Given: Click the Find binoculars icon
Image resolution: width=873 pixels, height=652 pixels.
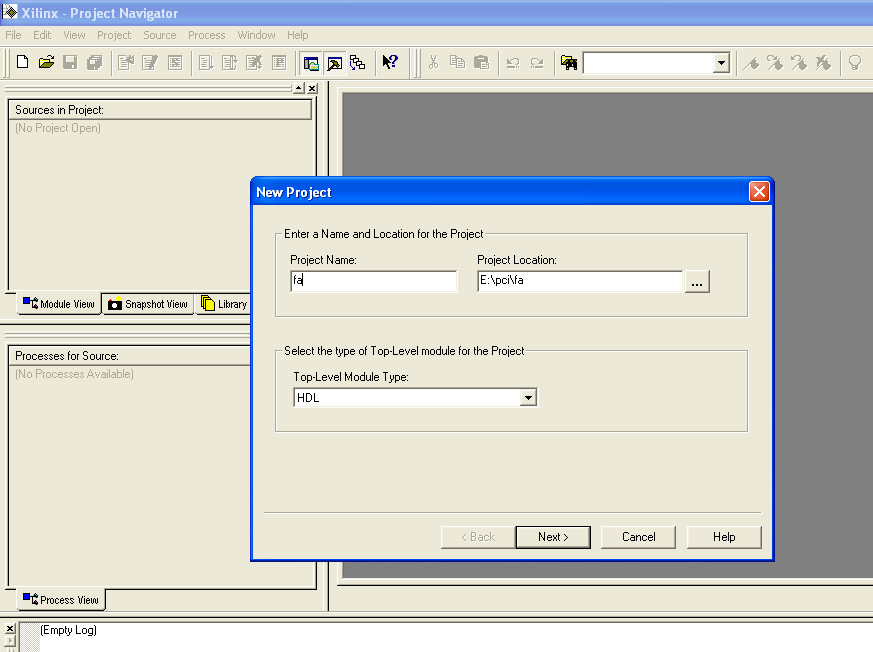Looking at the screenshot, I should point(568,63).
